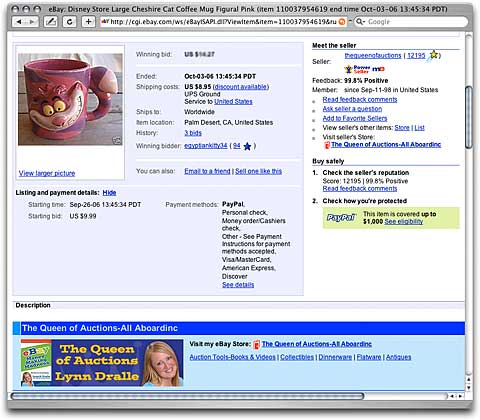480x420 pixels.
Task: Click 'Add to Favorite Sellers'
Action: coord(355,118)
